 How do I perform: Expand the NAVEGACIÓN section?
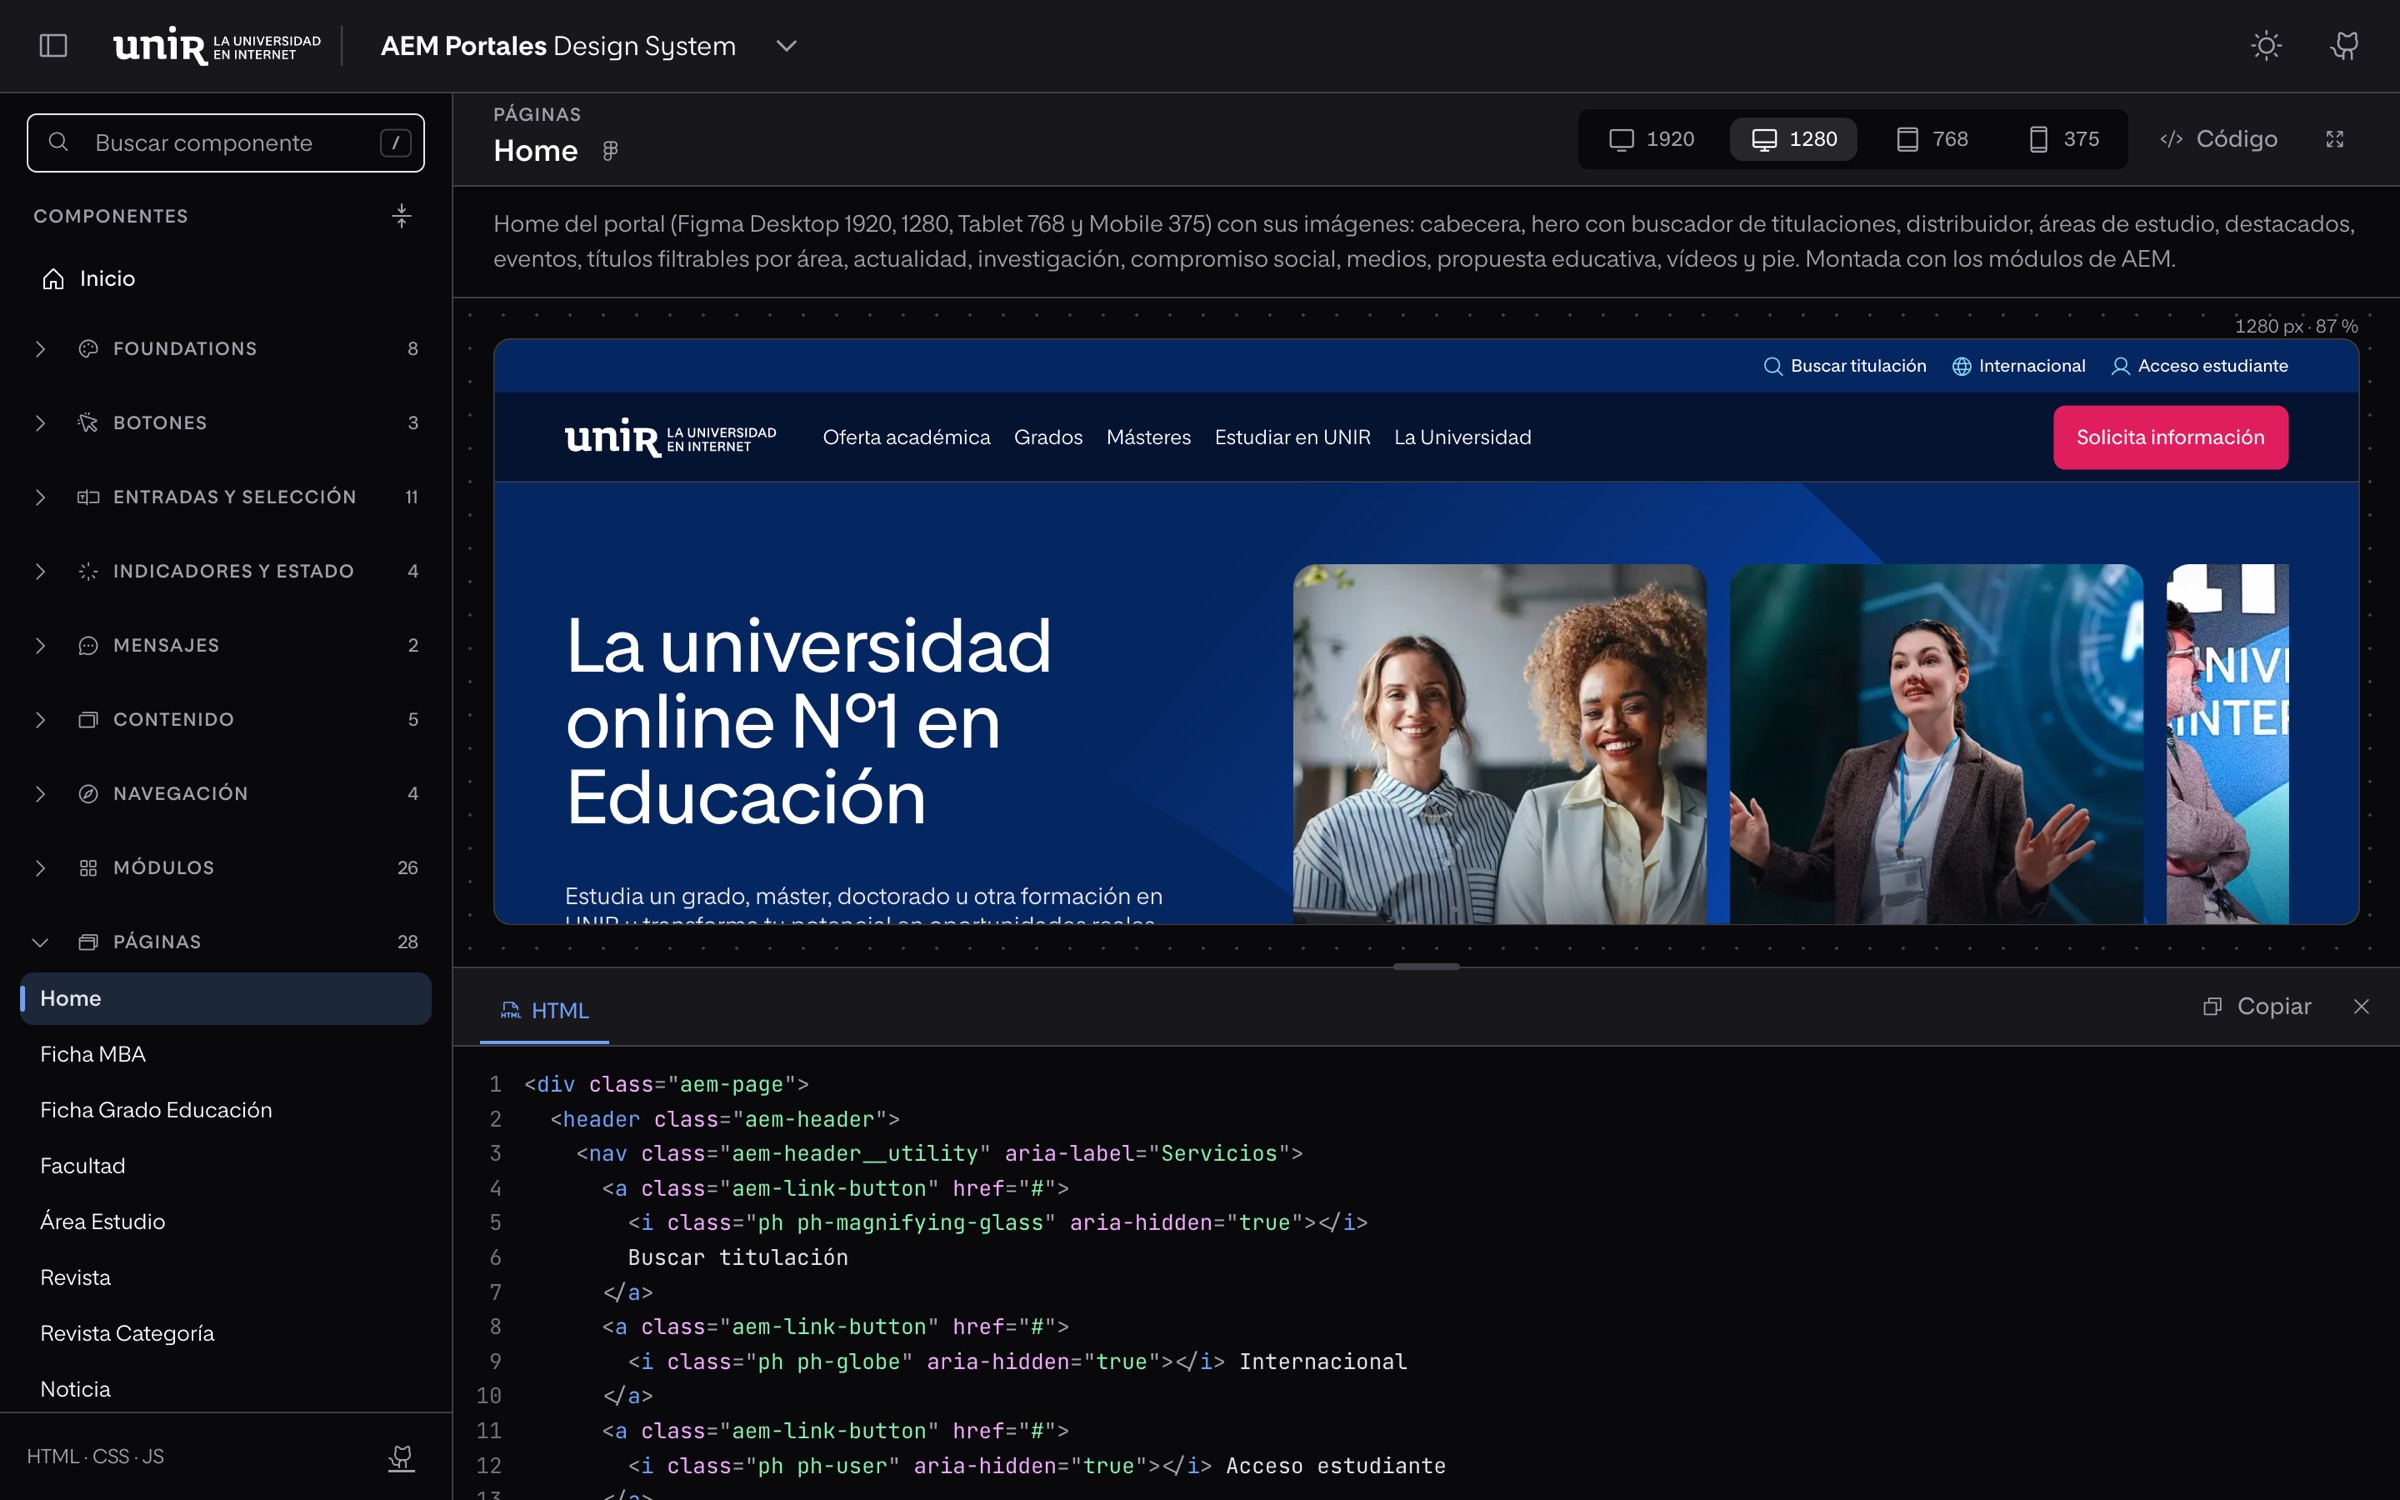tap(226, 793)
